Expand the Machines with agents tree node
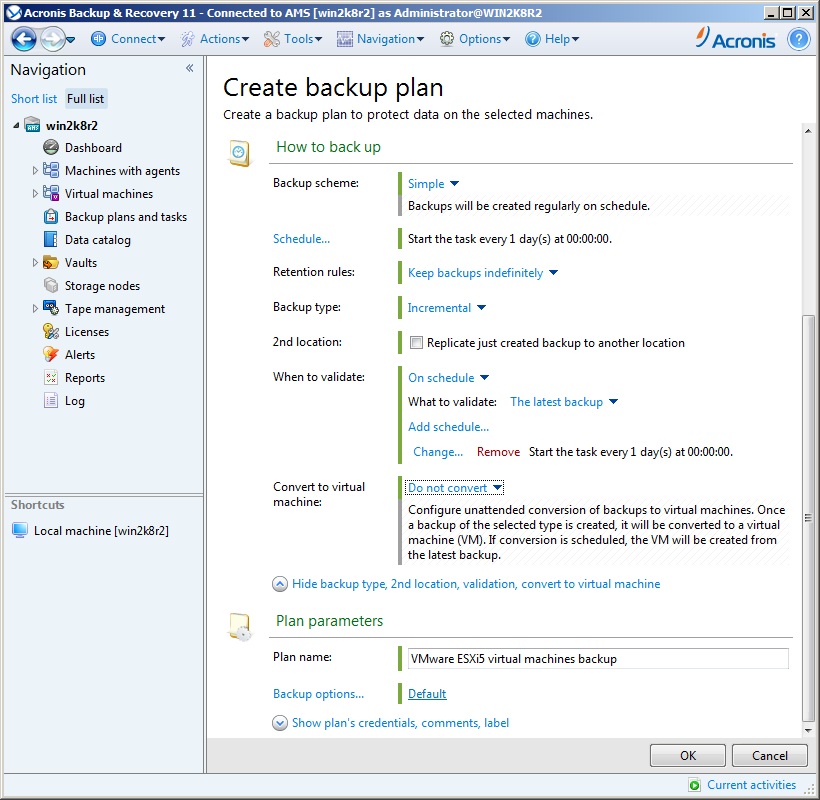820x800 pixels. [35, 170]
